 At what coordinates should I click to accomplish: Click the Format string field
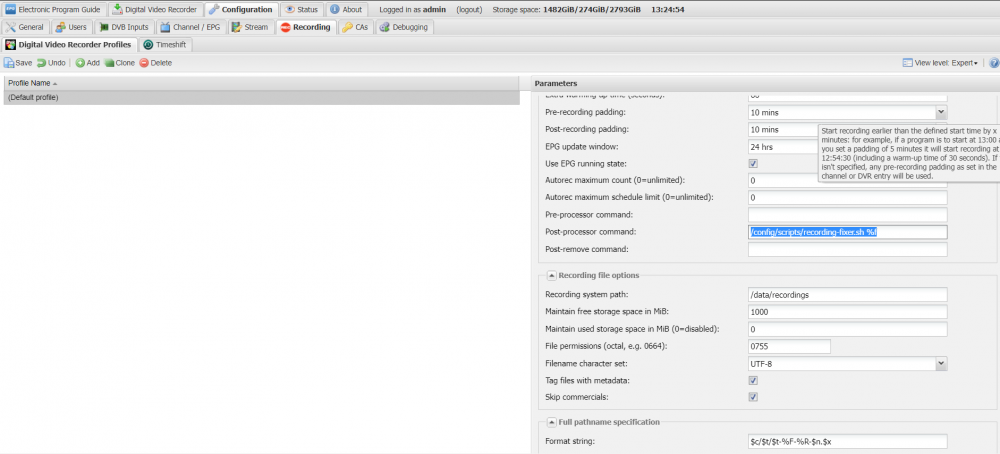[x=848, y=441]
